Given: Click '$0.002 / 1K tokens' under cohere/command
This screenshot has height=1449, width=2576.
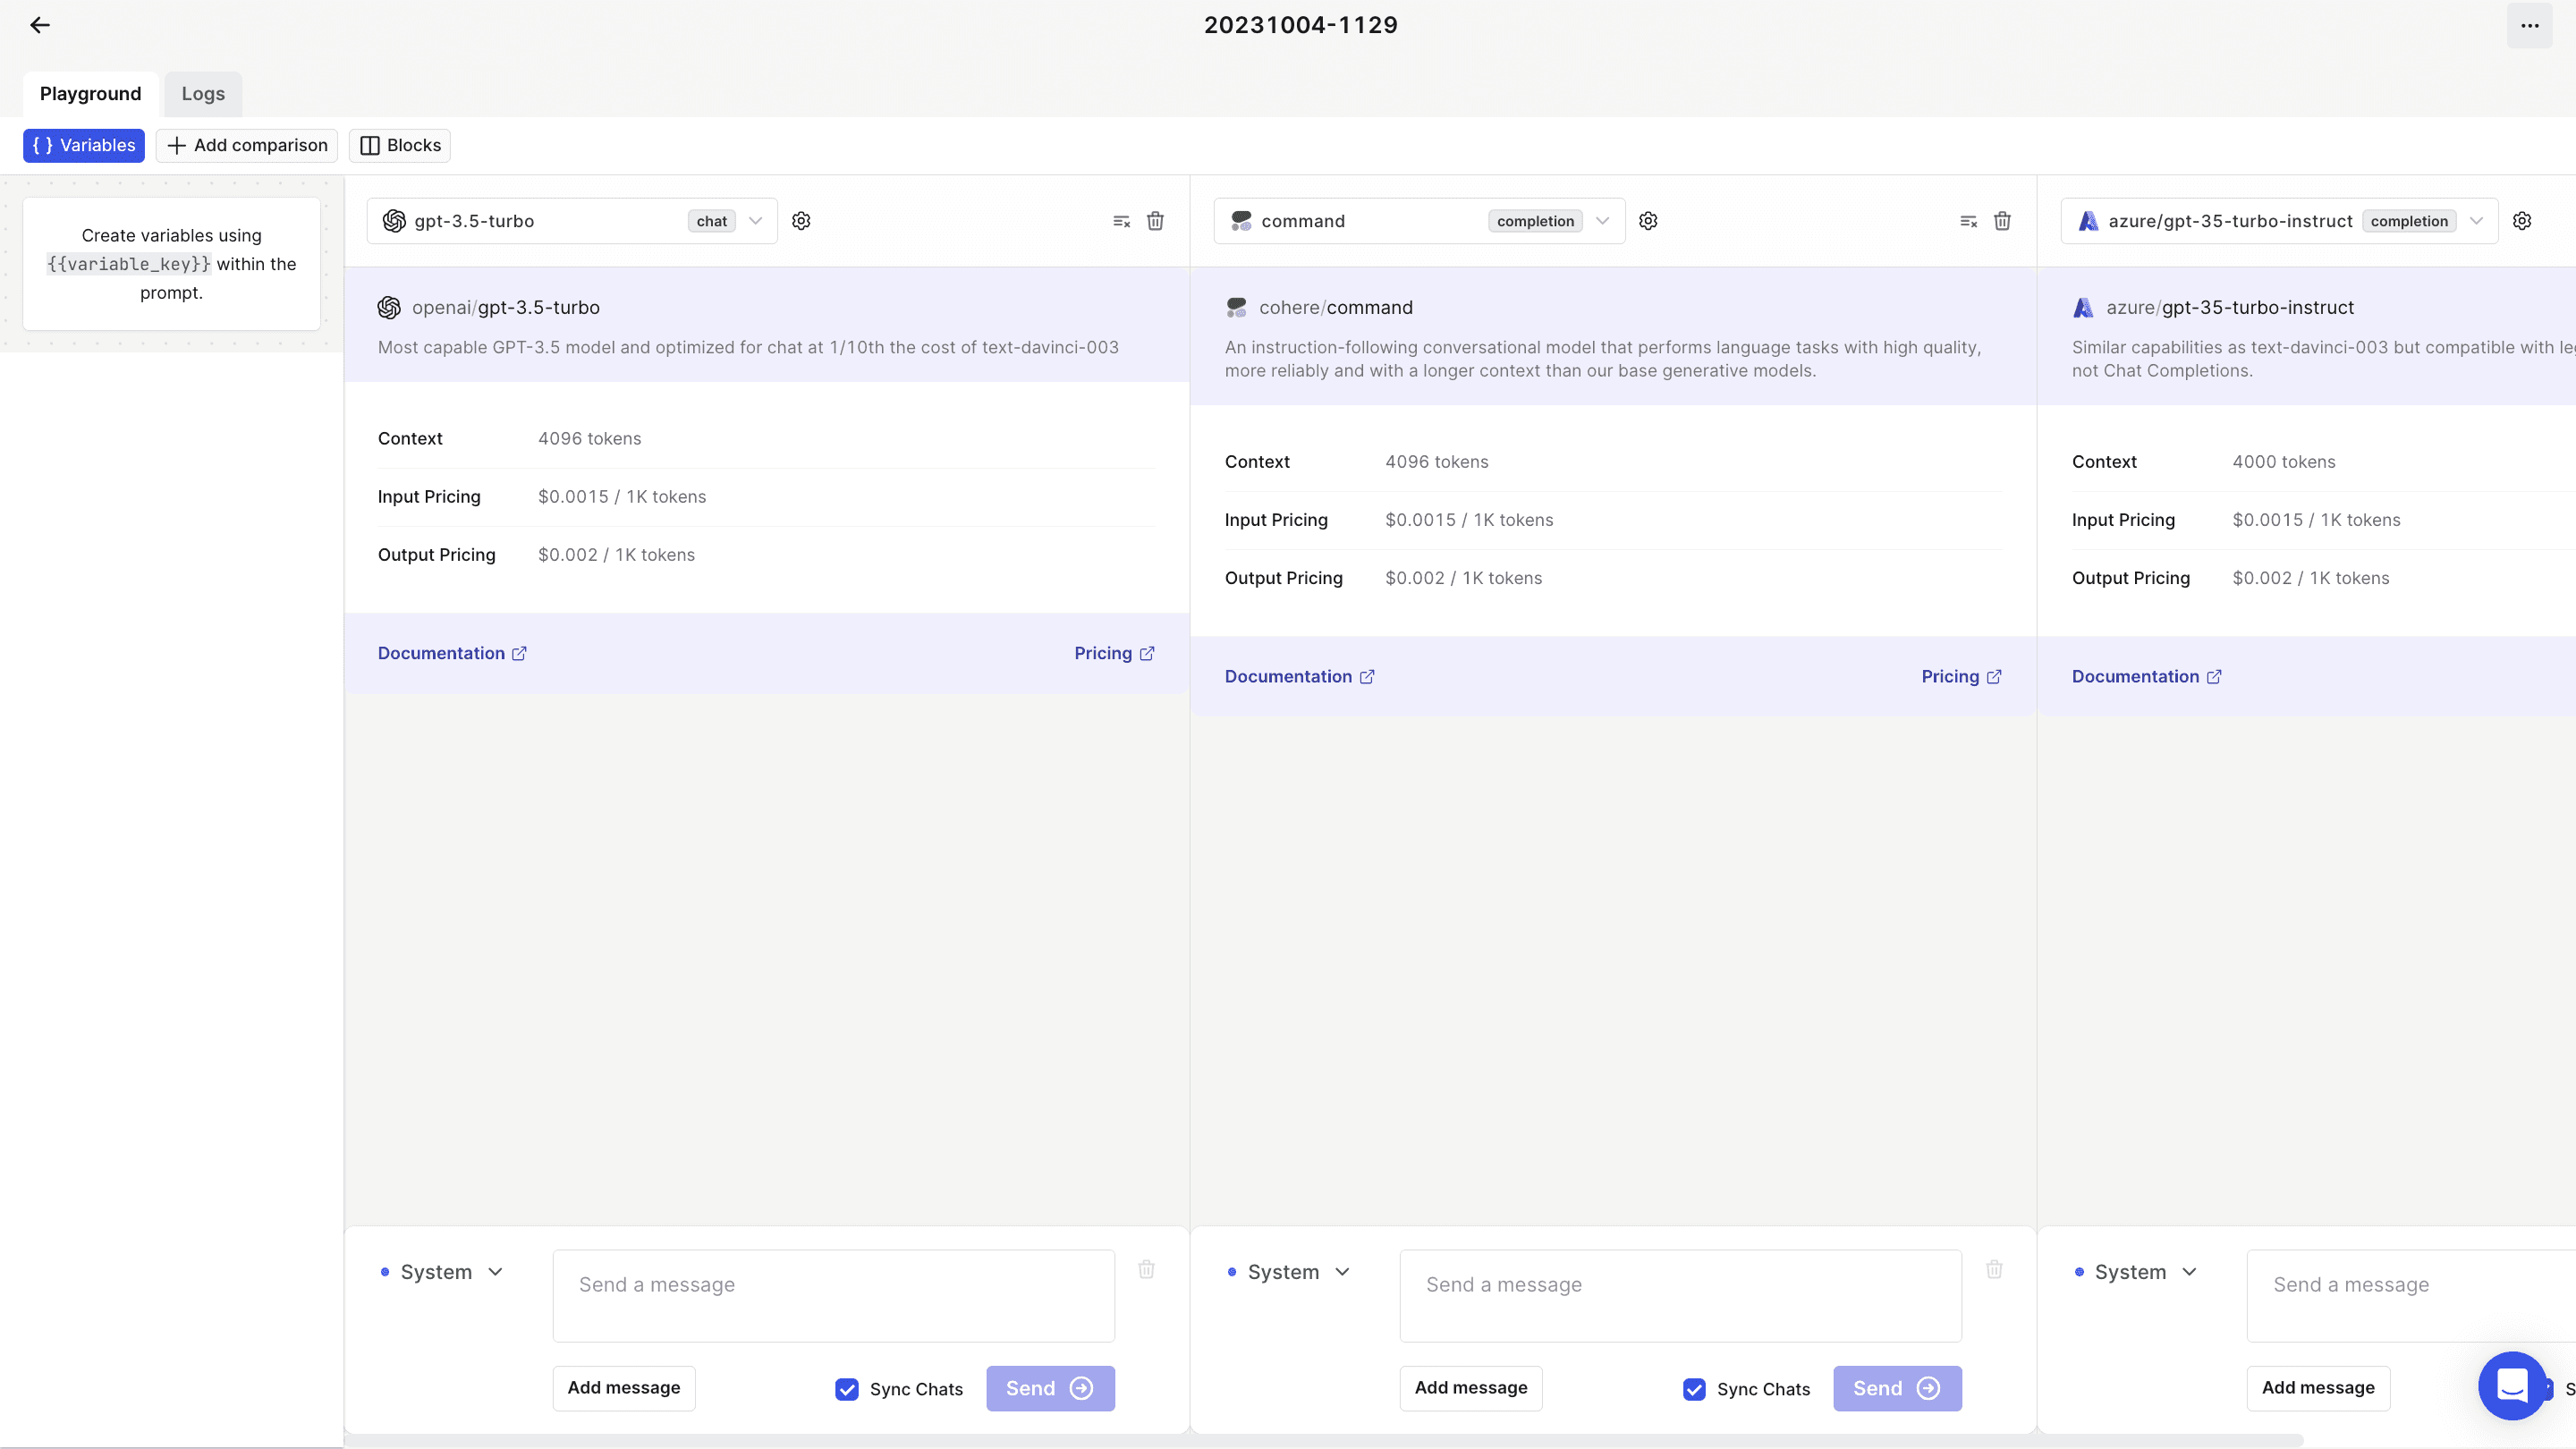Looking at the screenshot, I should pyautogui.click(x=1464, y=578).
